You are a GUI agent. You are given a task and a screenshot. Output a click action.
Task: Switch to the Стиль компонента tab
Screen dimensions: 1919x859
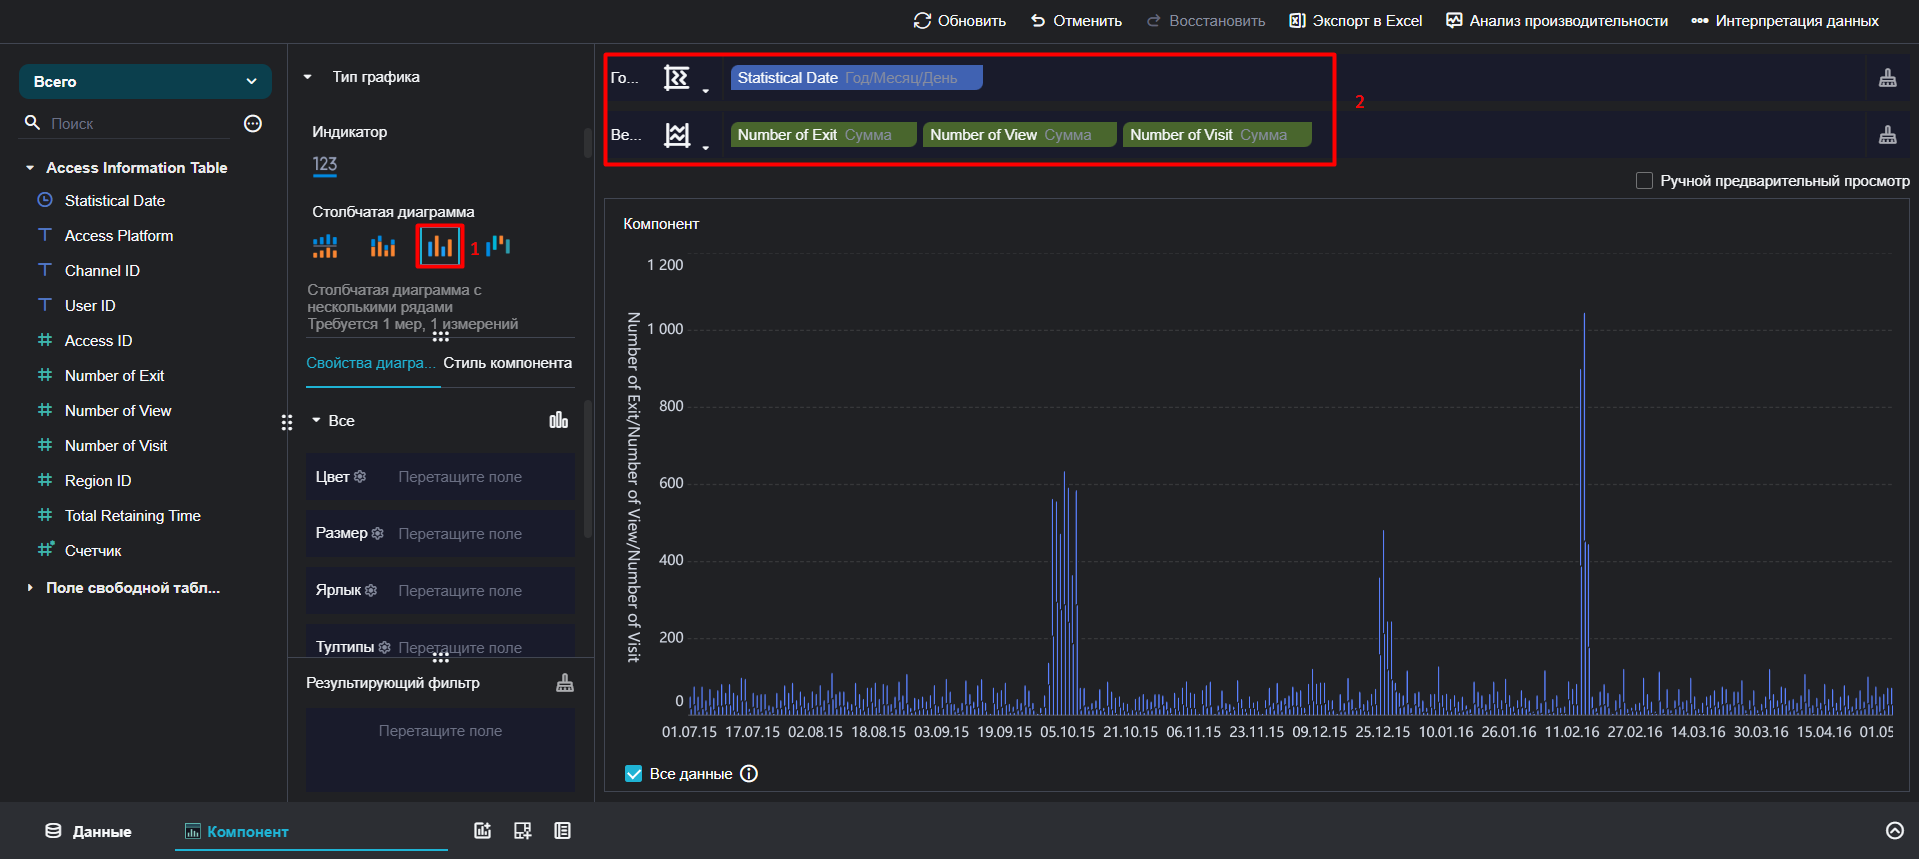[x=508, y=363]
